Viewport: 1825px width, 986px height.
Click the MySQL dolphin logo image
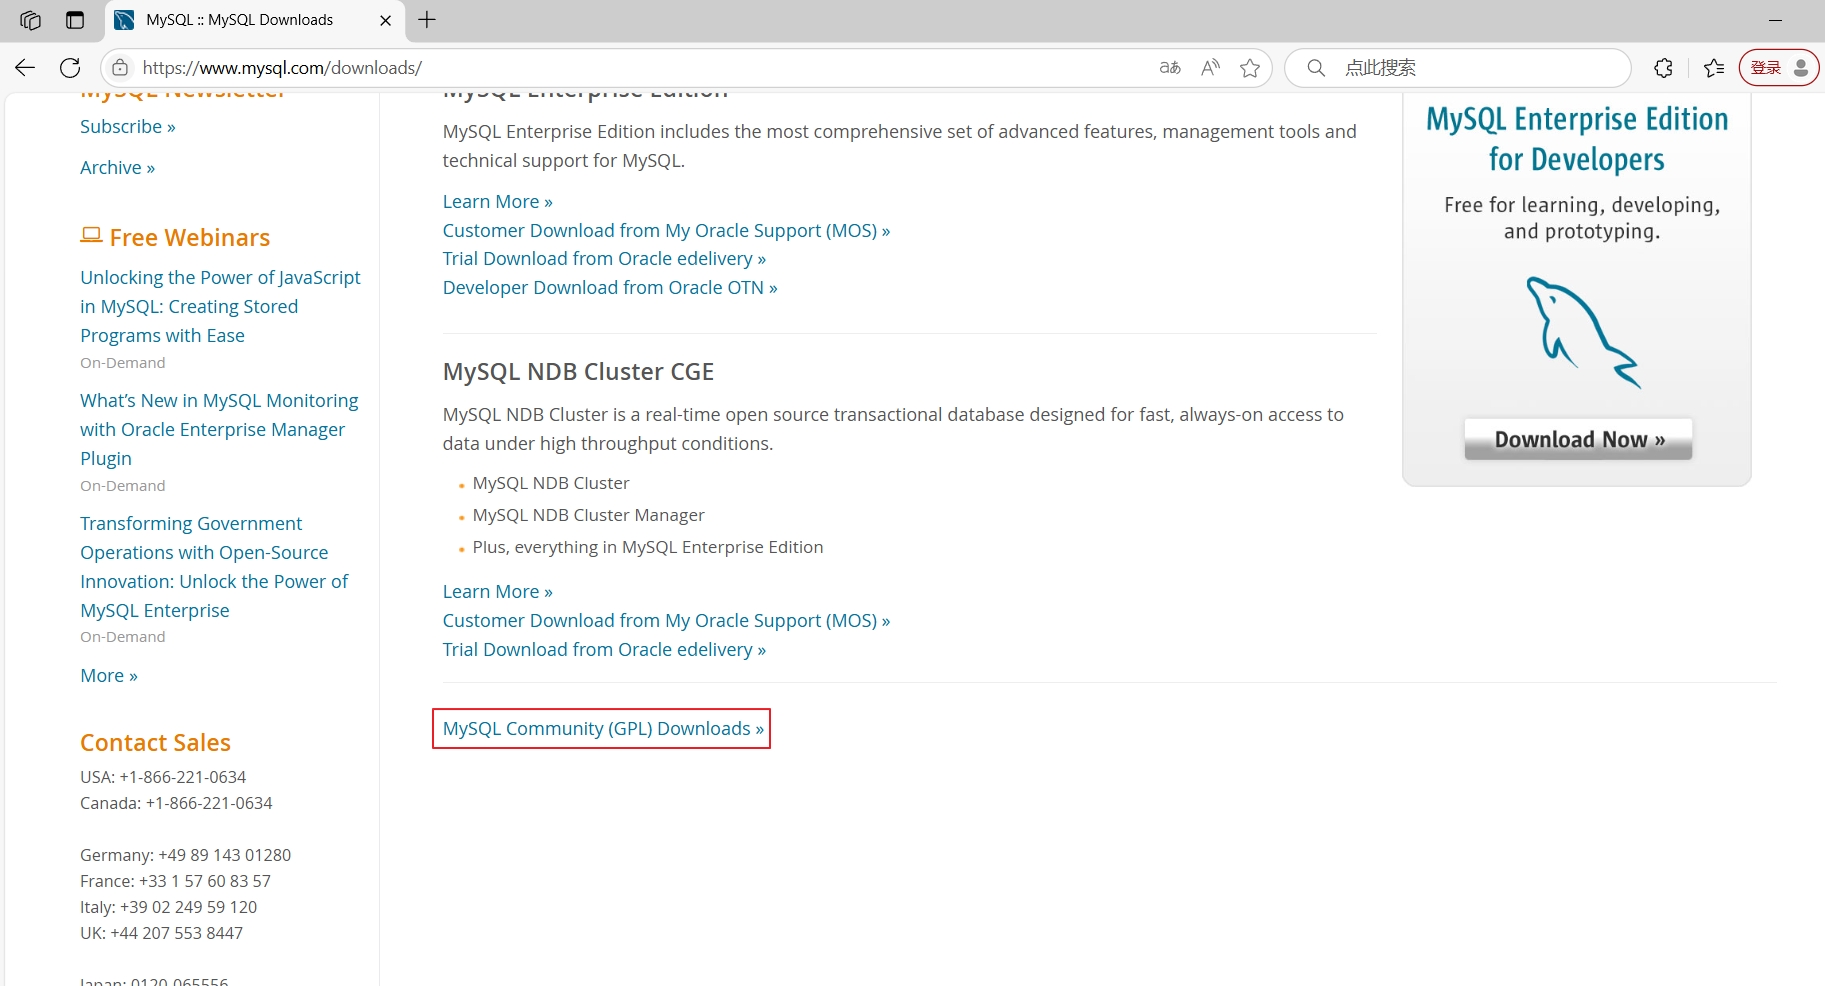[x=1583, y=332]
